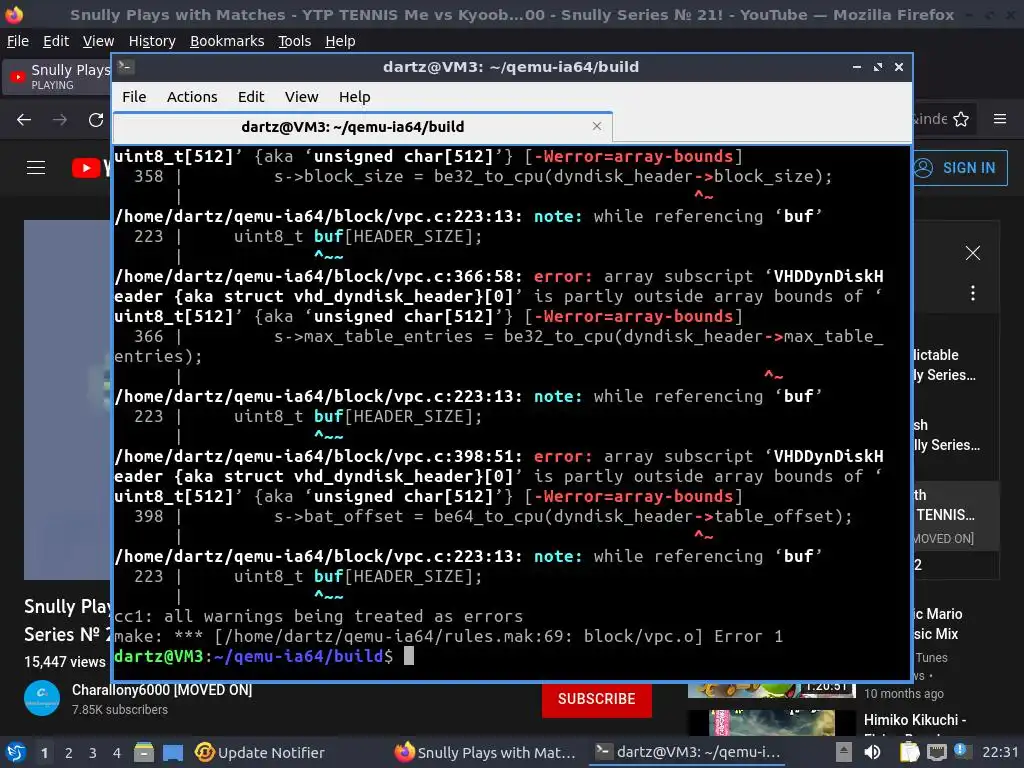1024x768 pixels.
Task: Switch to workspace 2
Action: 69,753
